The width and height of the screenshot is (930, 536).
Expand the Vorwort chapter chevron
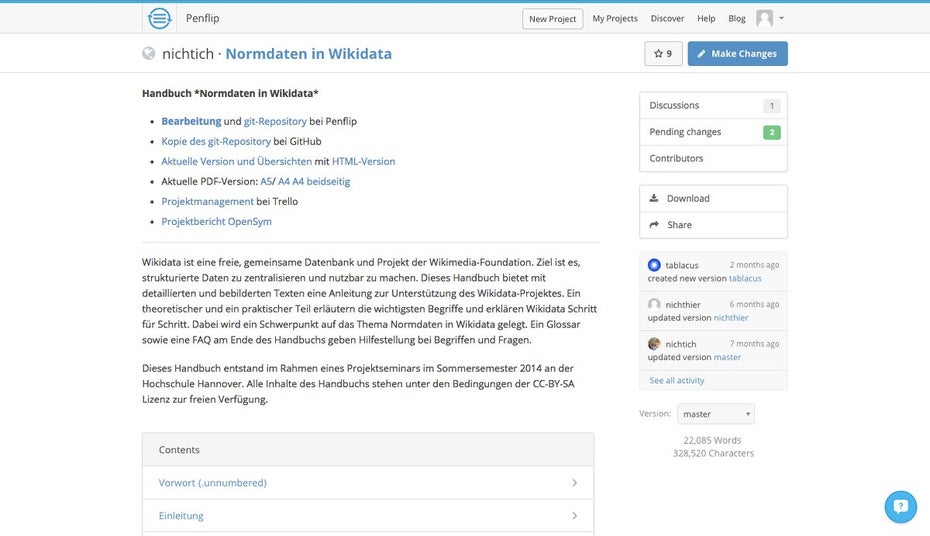point(574,483)
